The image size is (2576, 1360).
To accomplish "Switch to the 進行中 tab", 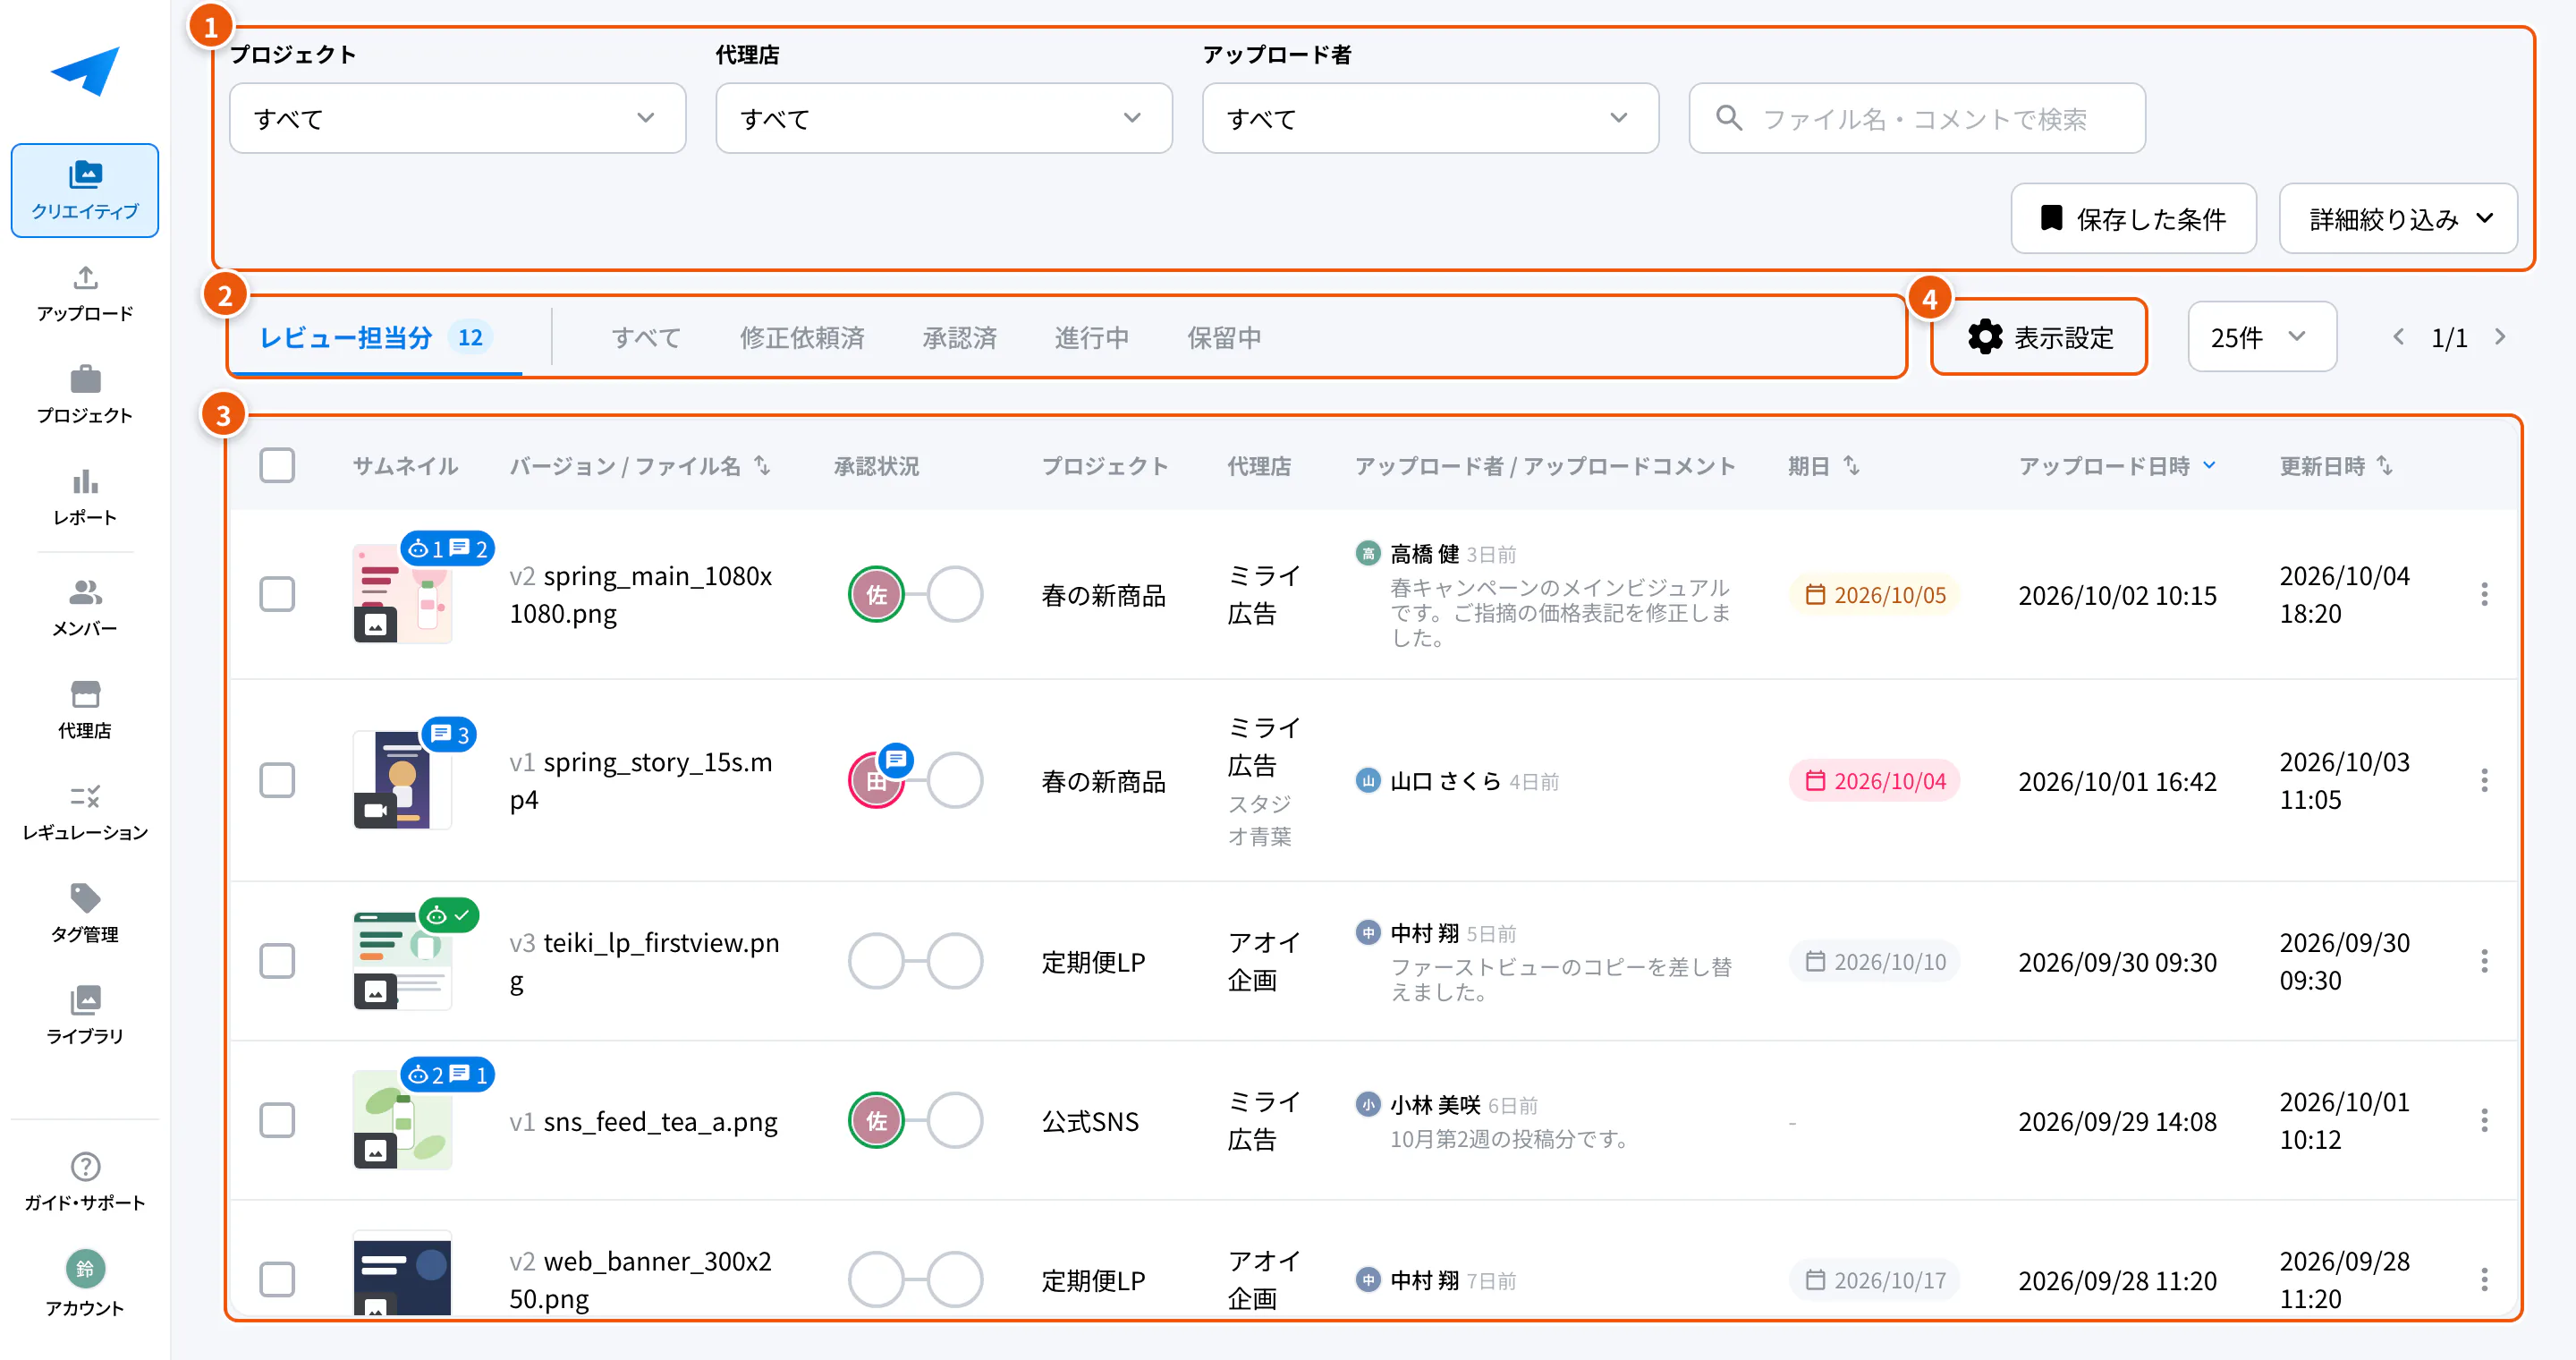I will click(1092, 338).
